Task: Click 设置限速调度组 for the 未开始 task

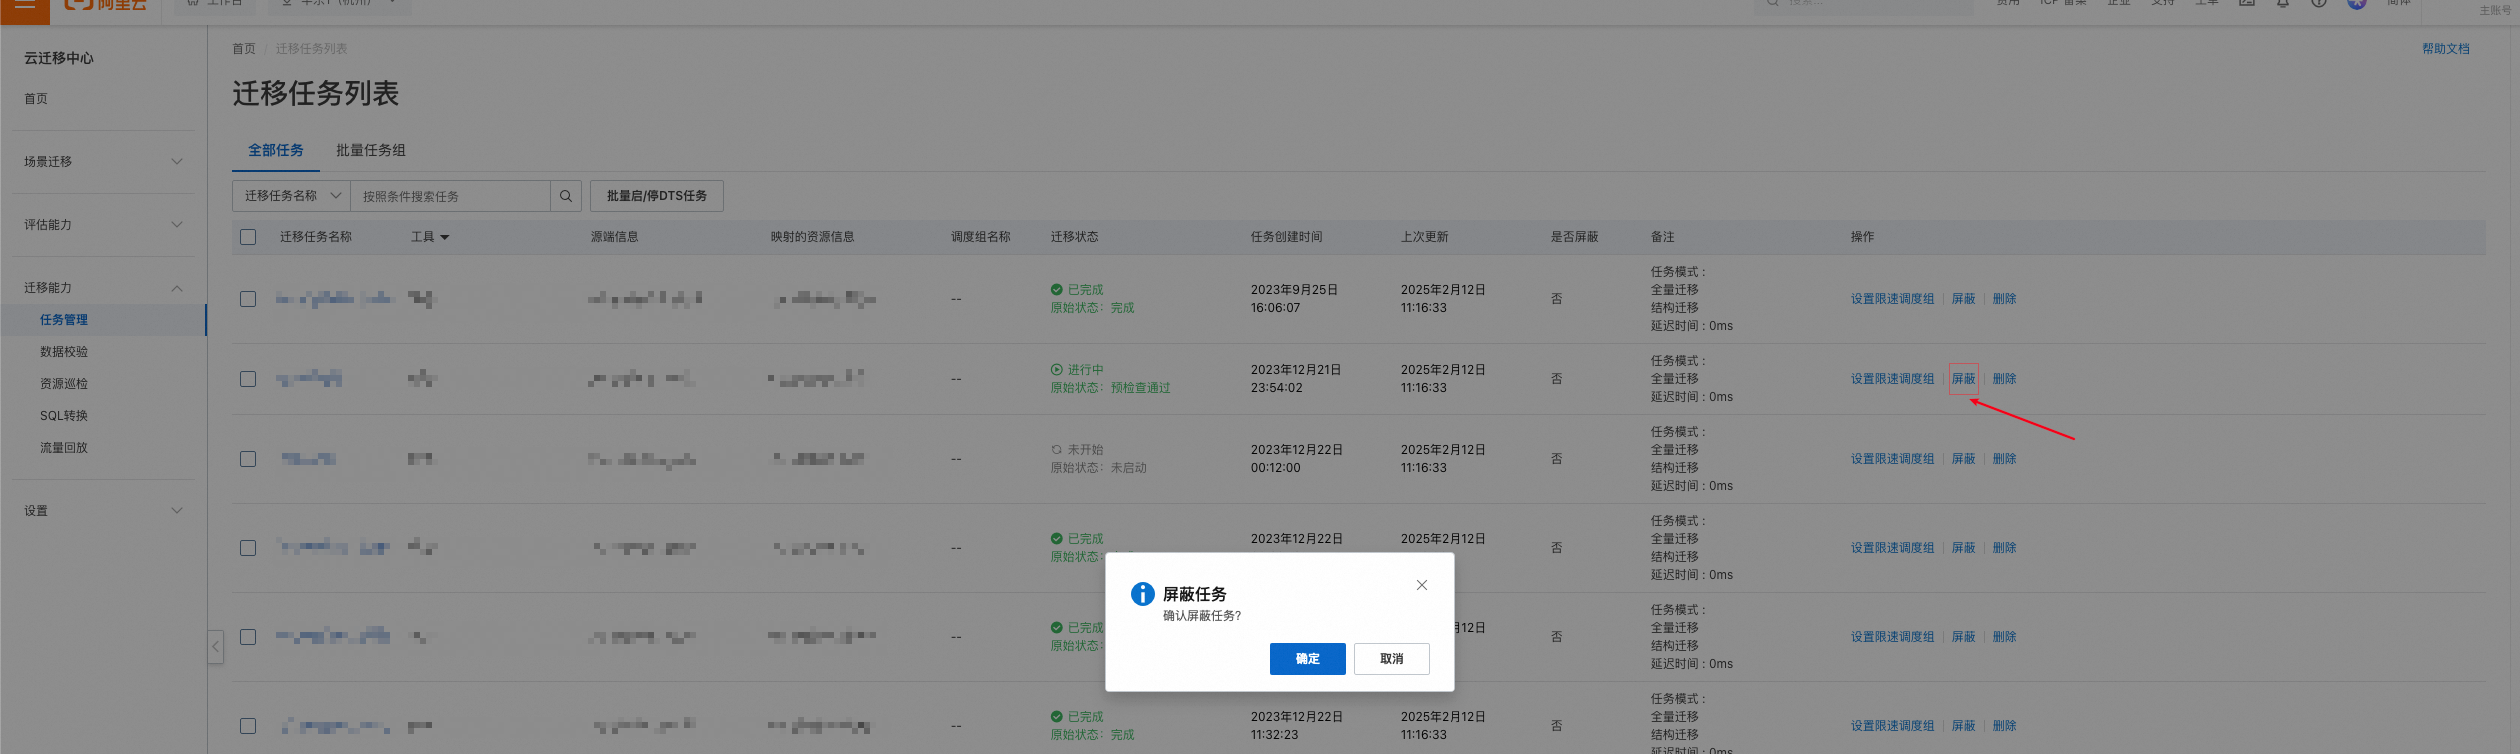Action: [1892, 459]
